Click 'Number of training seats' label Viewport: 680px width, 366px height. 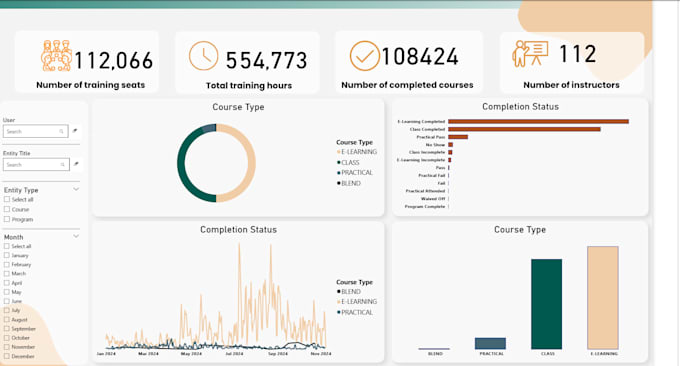click(x=91, y=85)
